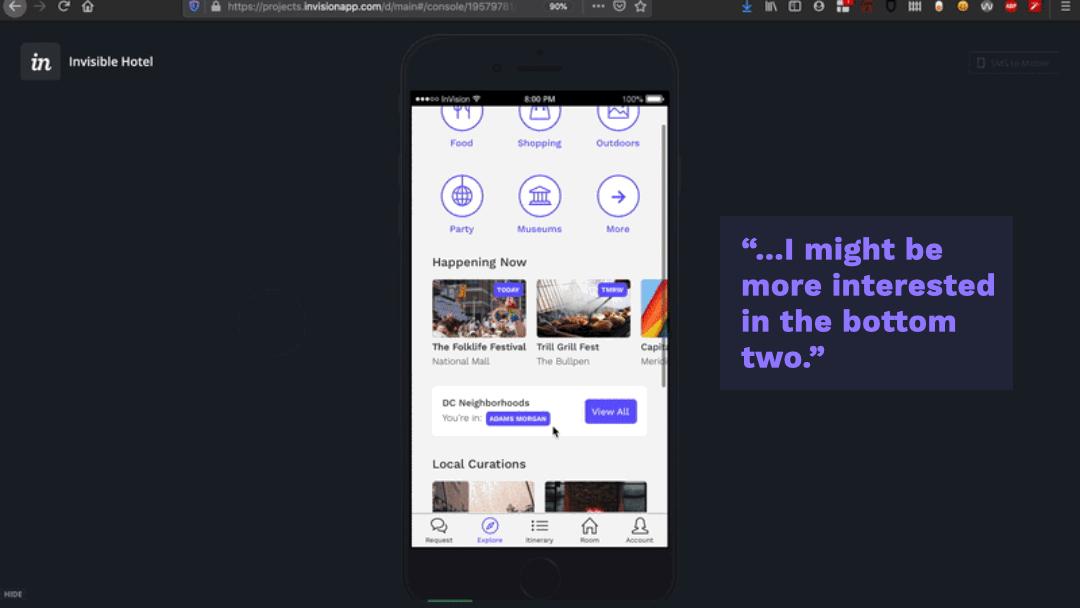Screen dimensions: 1080x608
Task: Open the left Local Curations thumbnail
Action: [x=483, y=497]
